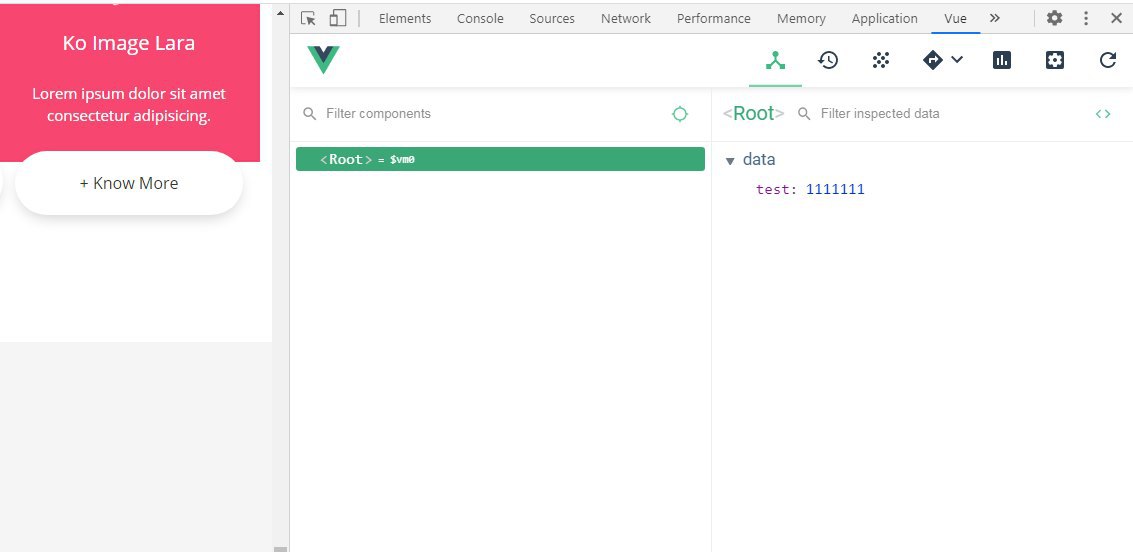Screen dimensions: 1133x552
Task: Click the components search magnifier icon
Action: [x=309, y=114]
